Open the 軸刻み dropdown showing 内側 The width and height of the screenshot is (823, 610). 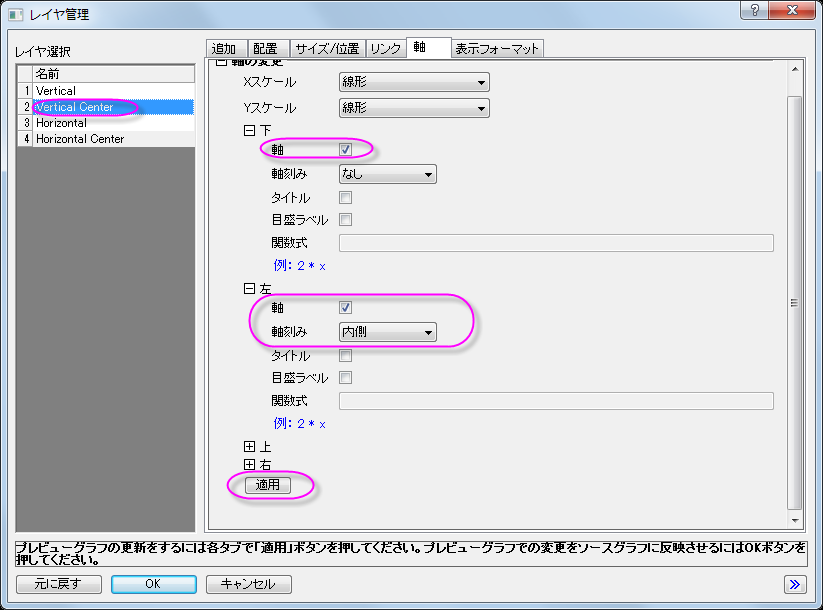(387, 332)
